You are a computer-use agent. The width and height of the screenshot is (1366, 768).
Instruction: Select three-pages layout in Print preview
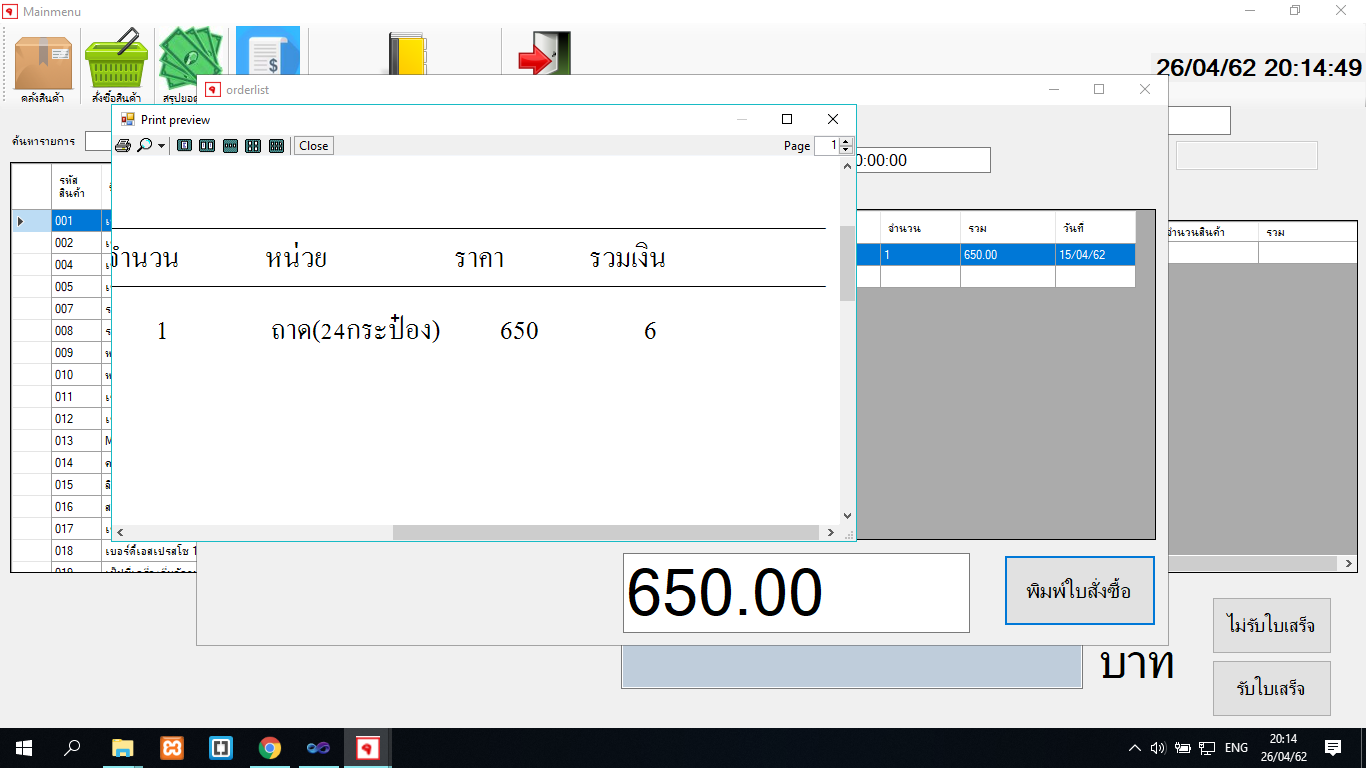[230, 146]
